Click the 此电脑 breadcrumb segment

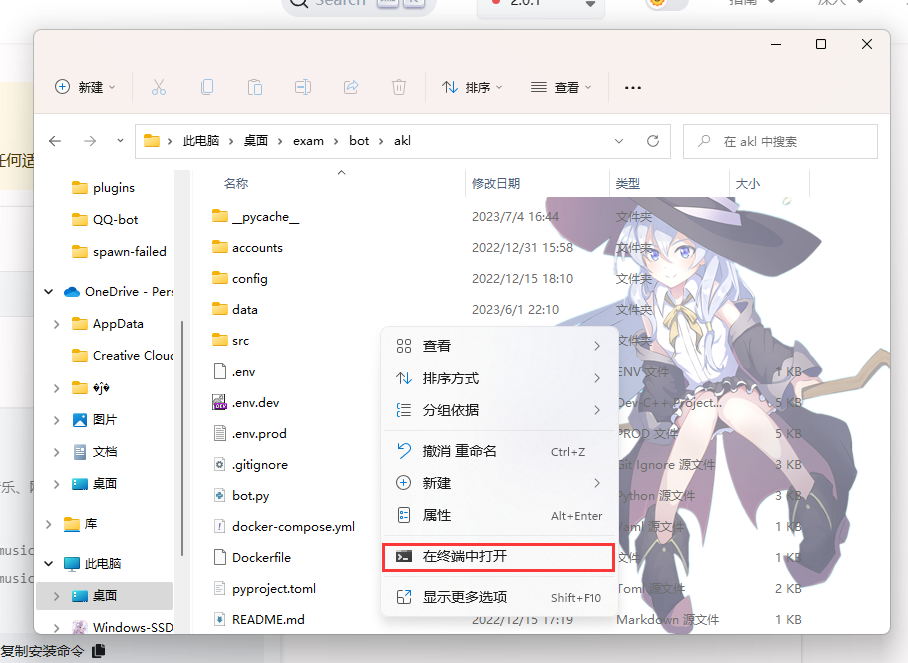pyautogui.click(x=201, y=141)
